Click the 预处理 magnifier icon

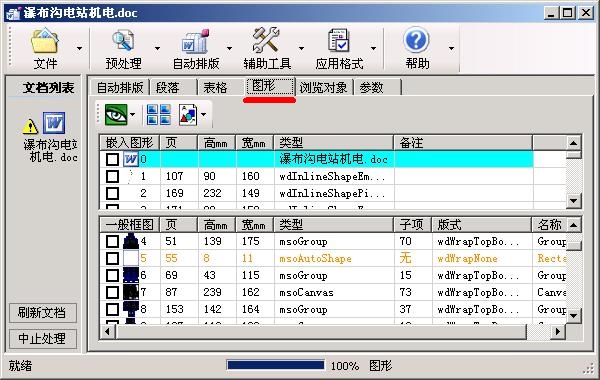click(x=123, y=40)
